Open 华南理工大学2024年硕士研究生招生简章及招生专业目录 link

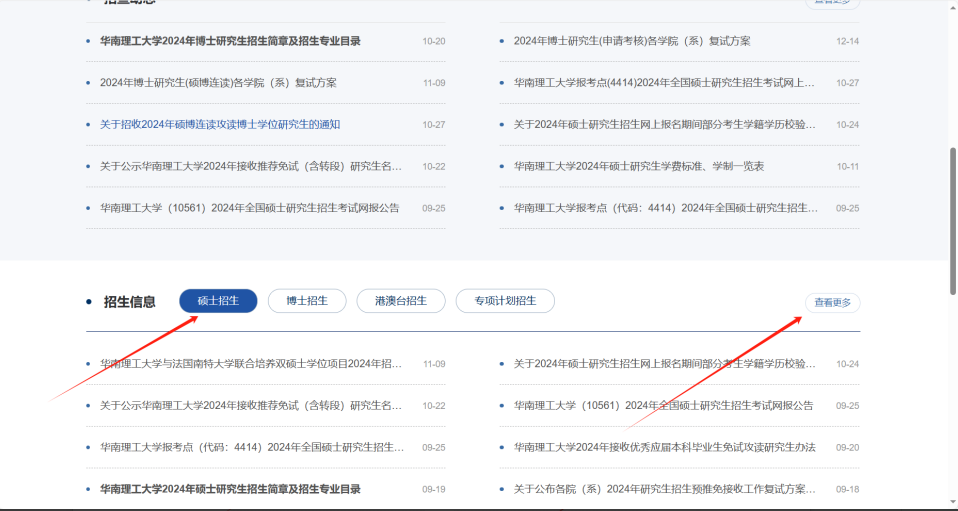[230, 489]
